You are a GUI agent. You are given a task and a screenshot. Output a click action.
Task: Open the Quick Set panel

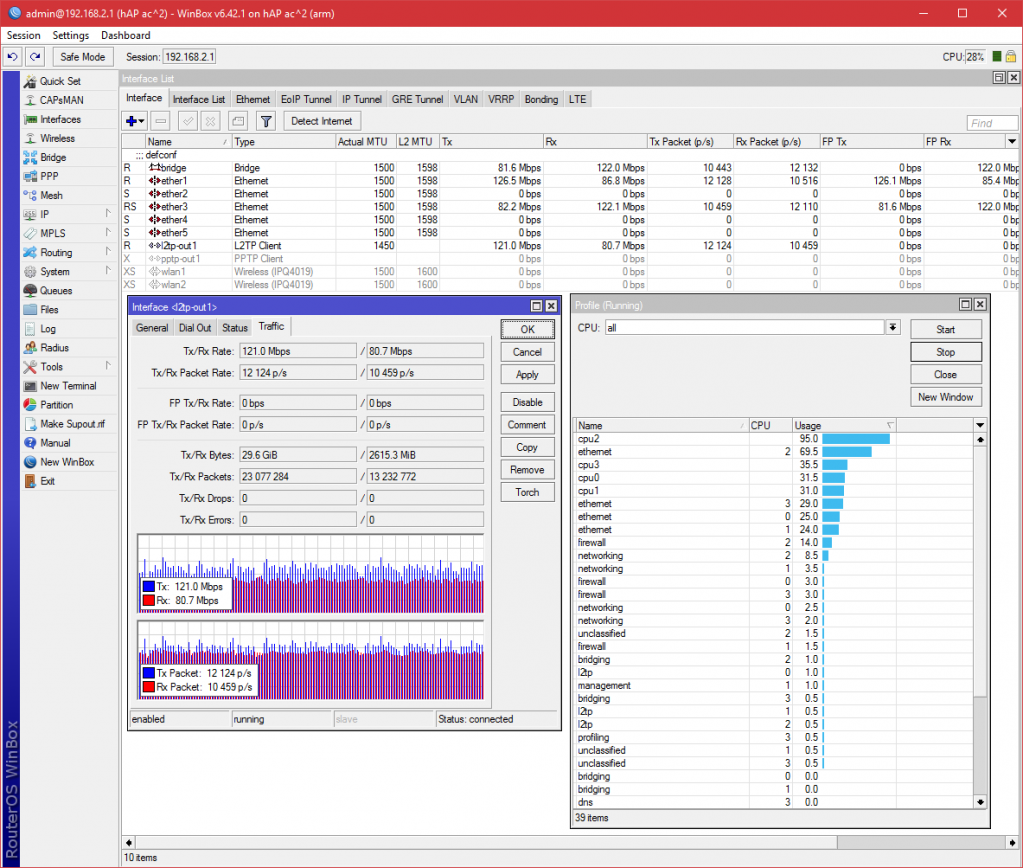pyautogui.click(x=60, y=80)
